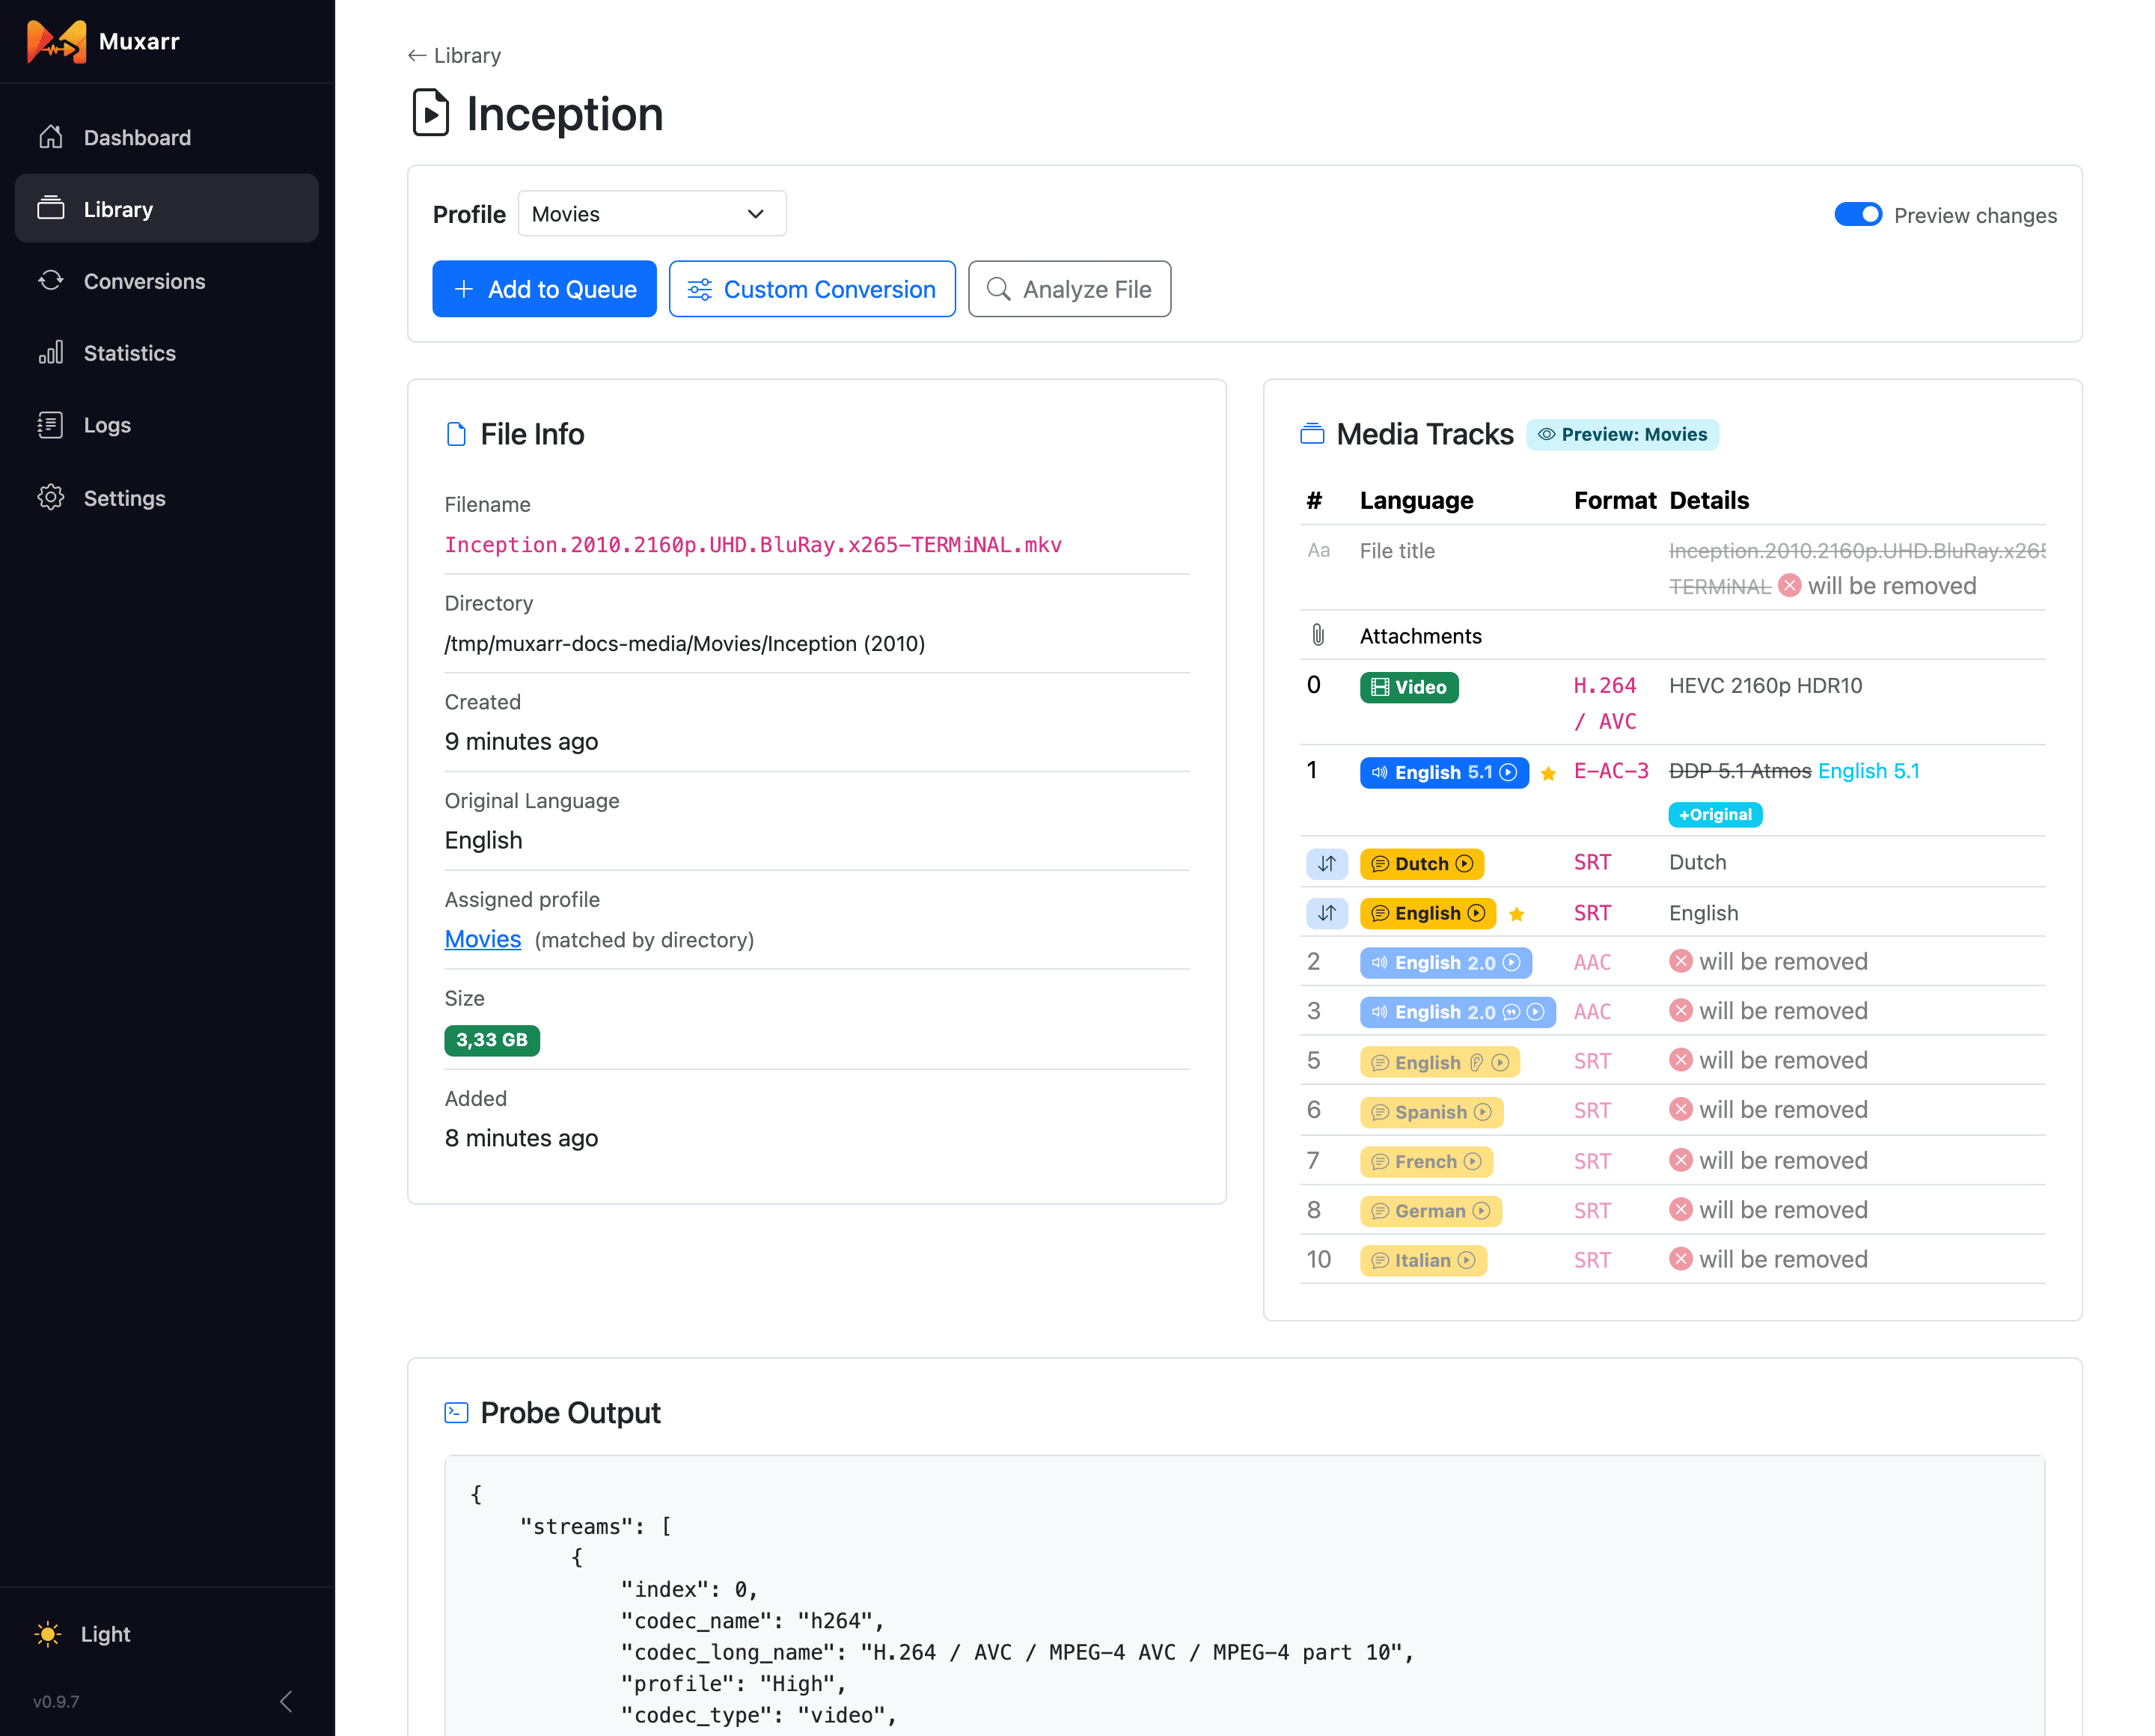Screen dimensions: 2155x1736
Task: Click the Conversions sync icon
Action: (x=51, y=281)
